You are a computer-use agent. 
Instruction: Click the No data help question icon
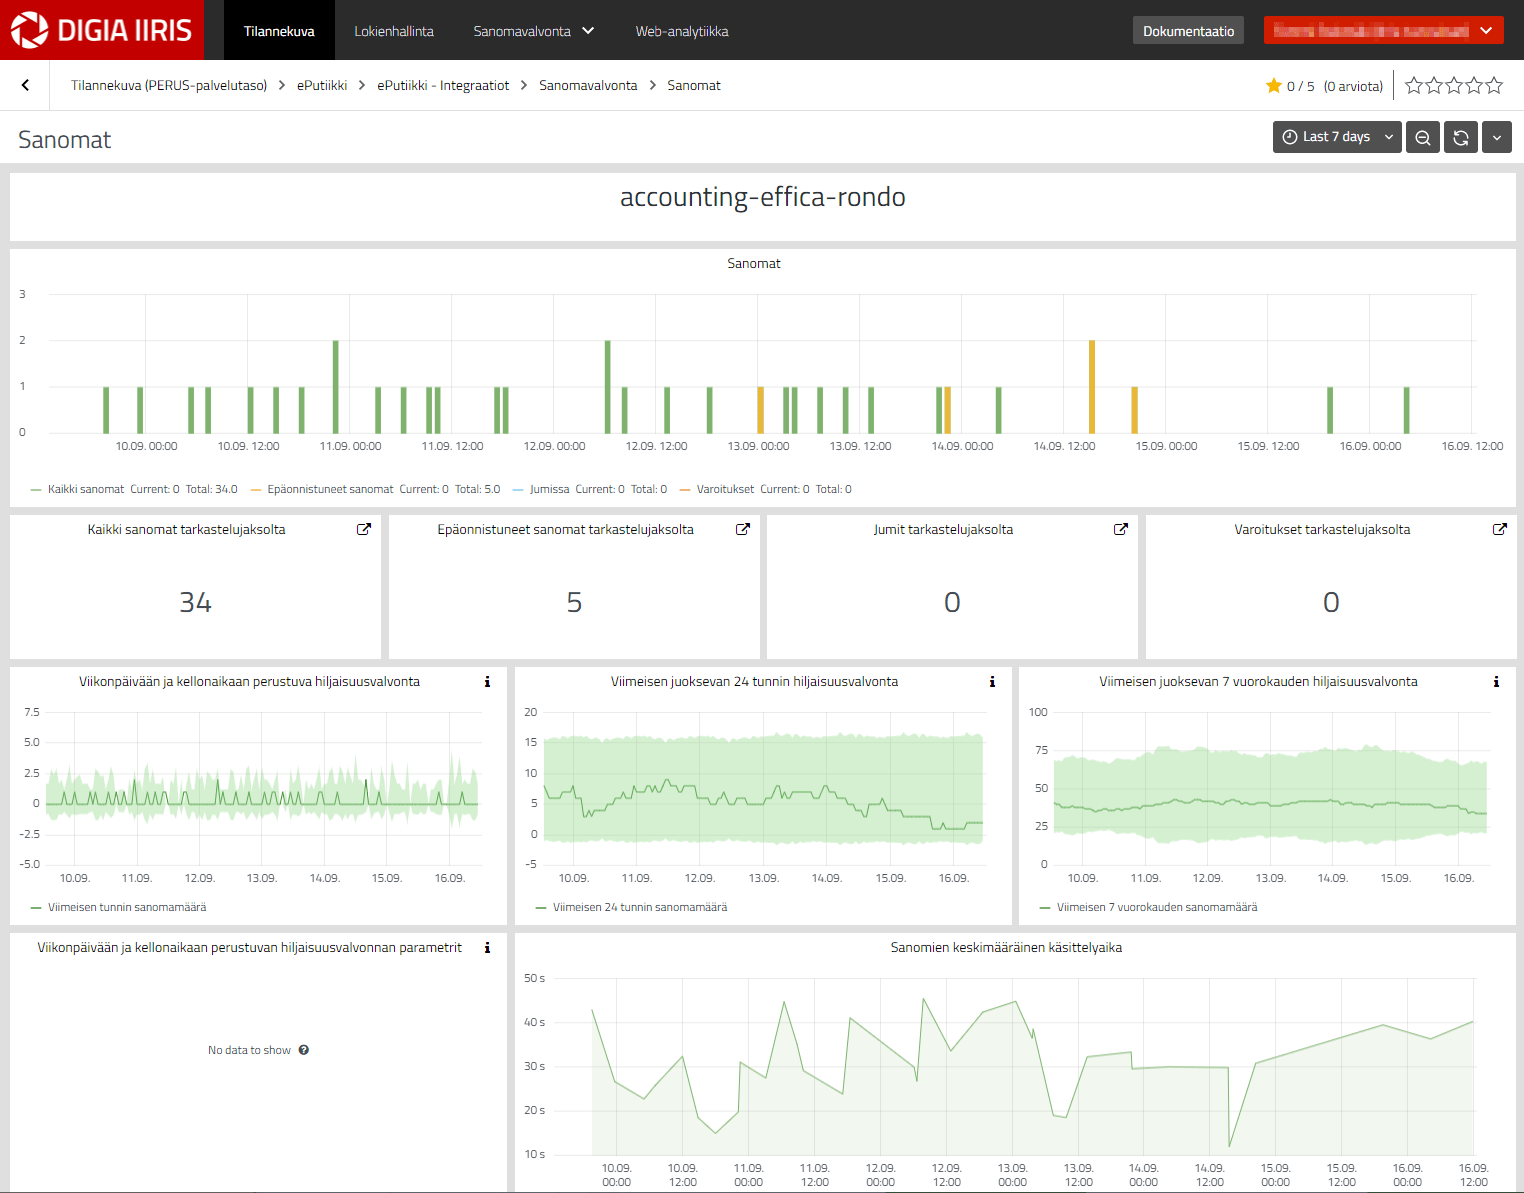click(x=304, y=1050)
